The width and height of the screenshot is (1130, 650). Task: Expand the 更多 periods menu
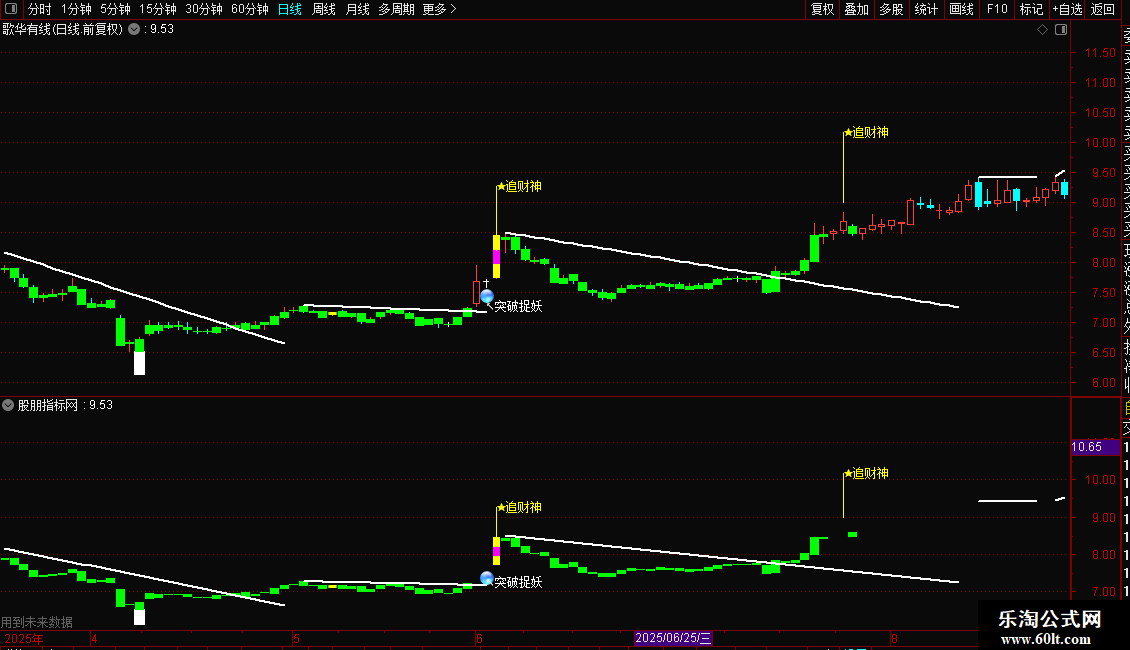[x=440, y=9]
